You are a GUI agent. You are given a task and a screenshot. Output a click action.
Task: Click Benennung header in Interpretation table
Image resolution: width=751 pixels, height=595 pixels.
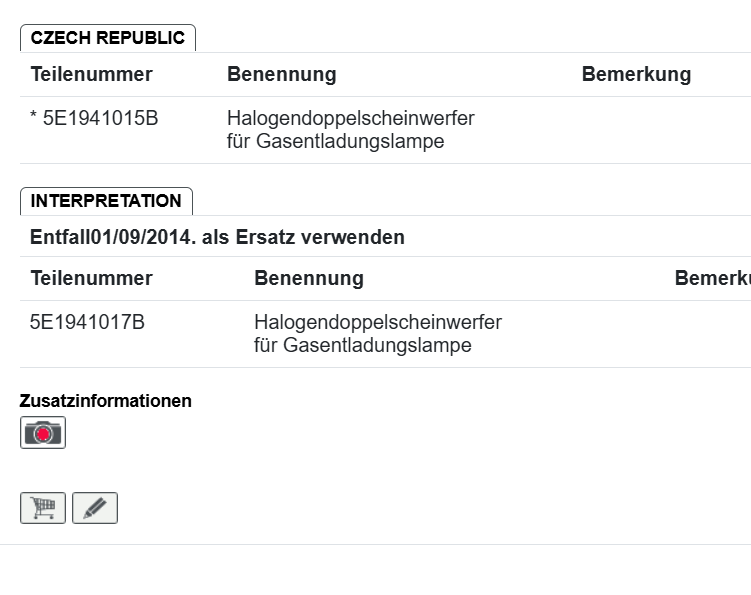point(309,278)
